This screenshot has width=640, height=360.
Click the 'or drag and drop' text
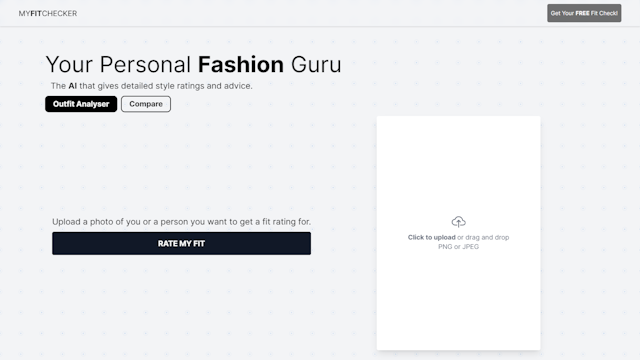coord(483,237)
